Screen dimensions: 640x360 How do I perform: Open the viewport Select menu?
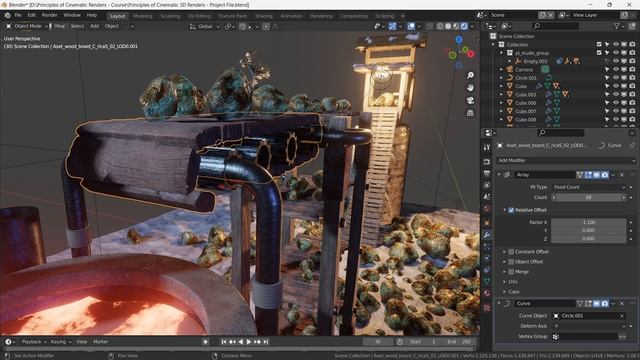(77, 26)
